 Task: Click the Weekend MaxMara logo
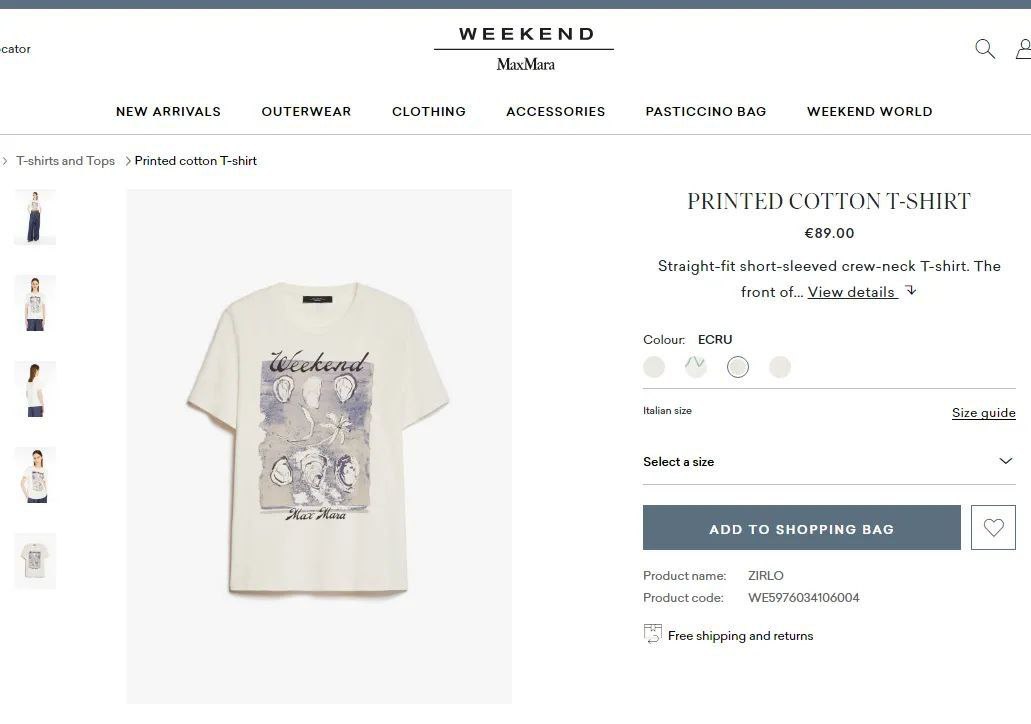coord(525,49)
